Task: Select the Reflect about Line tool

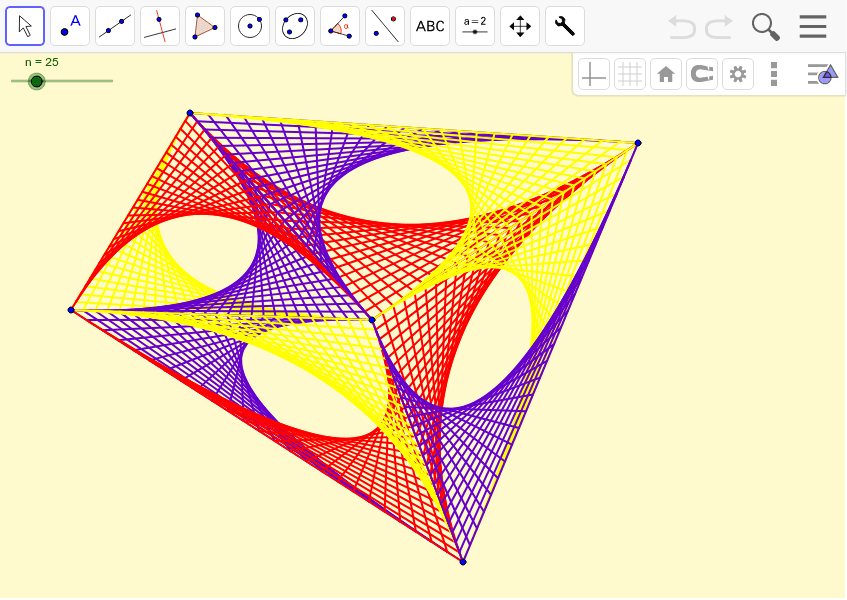Action: pos(385,26)
